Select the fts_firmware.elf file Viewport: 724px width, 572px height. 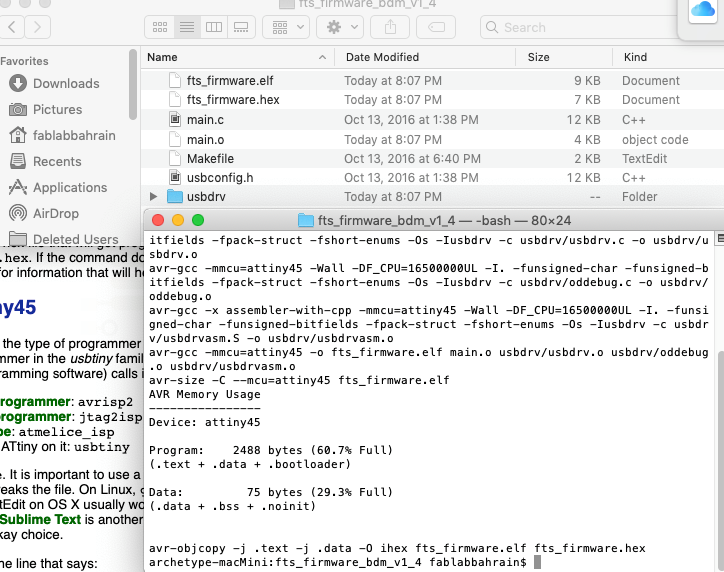(x=432, y=81)
